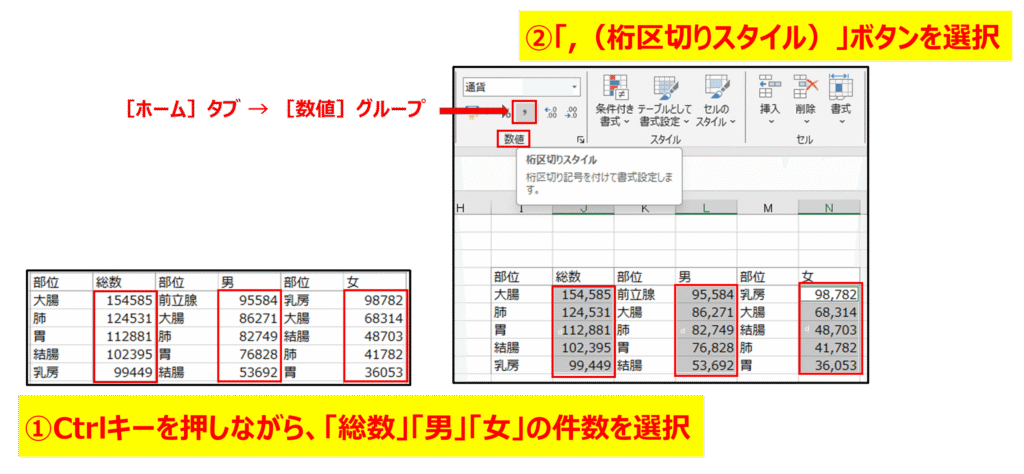Click cell containing 98,782
The width and height of the screenshot is (1024, 474).
click(x=829, y=294)
